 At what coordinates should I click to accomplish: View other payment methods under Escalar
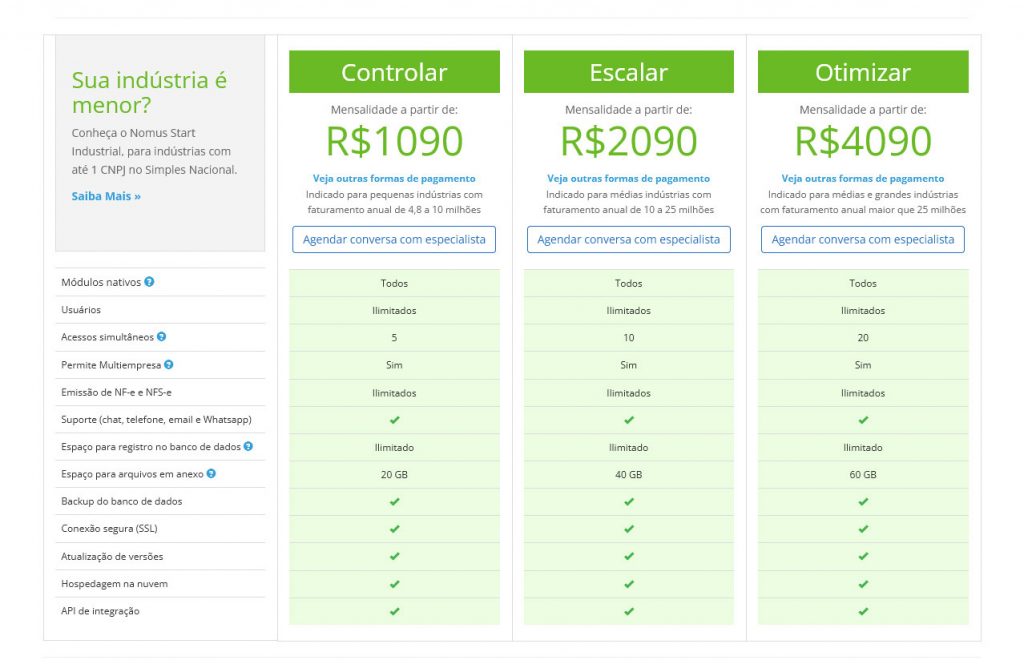click(x=628, y=179)
